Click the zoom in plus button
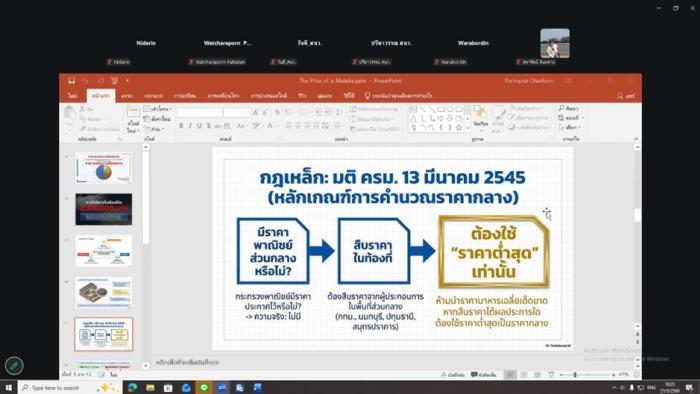The width and height of the screenshot is (700, 394). pos(614,375)
